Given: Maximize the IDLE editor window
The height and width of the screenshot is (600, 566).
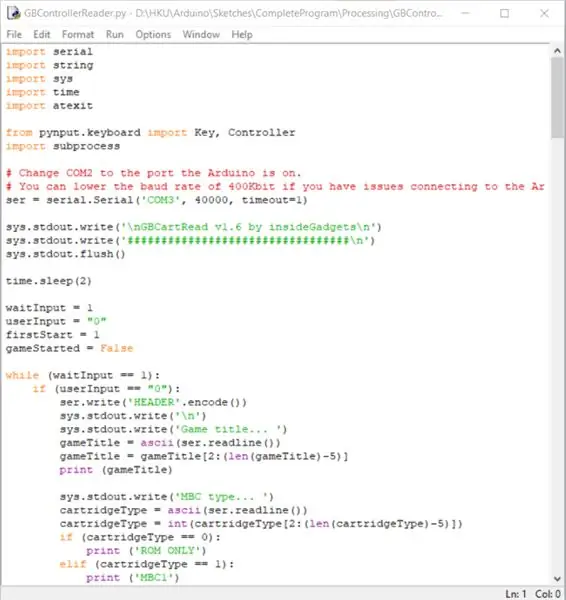Looking at the screenshot, I should pos(504,13).
